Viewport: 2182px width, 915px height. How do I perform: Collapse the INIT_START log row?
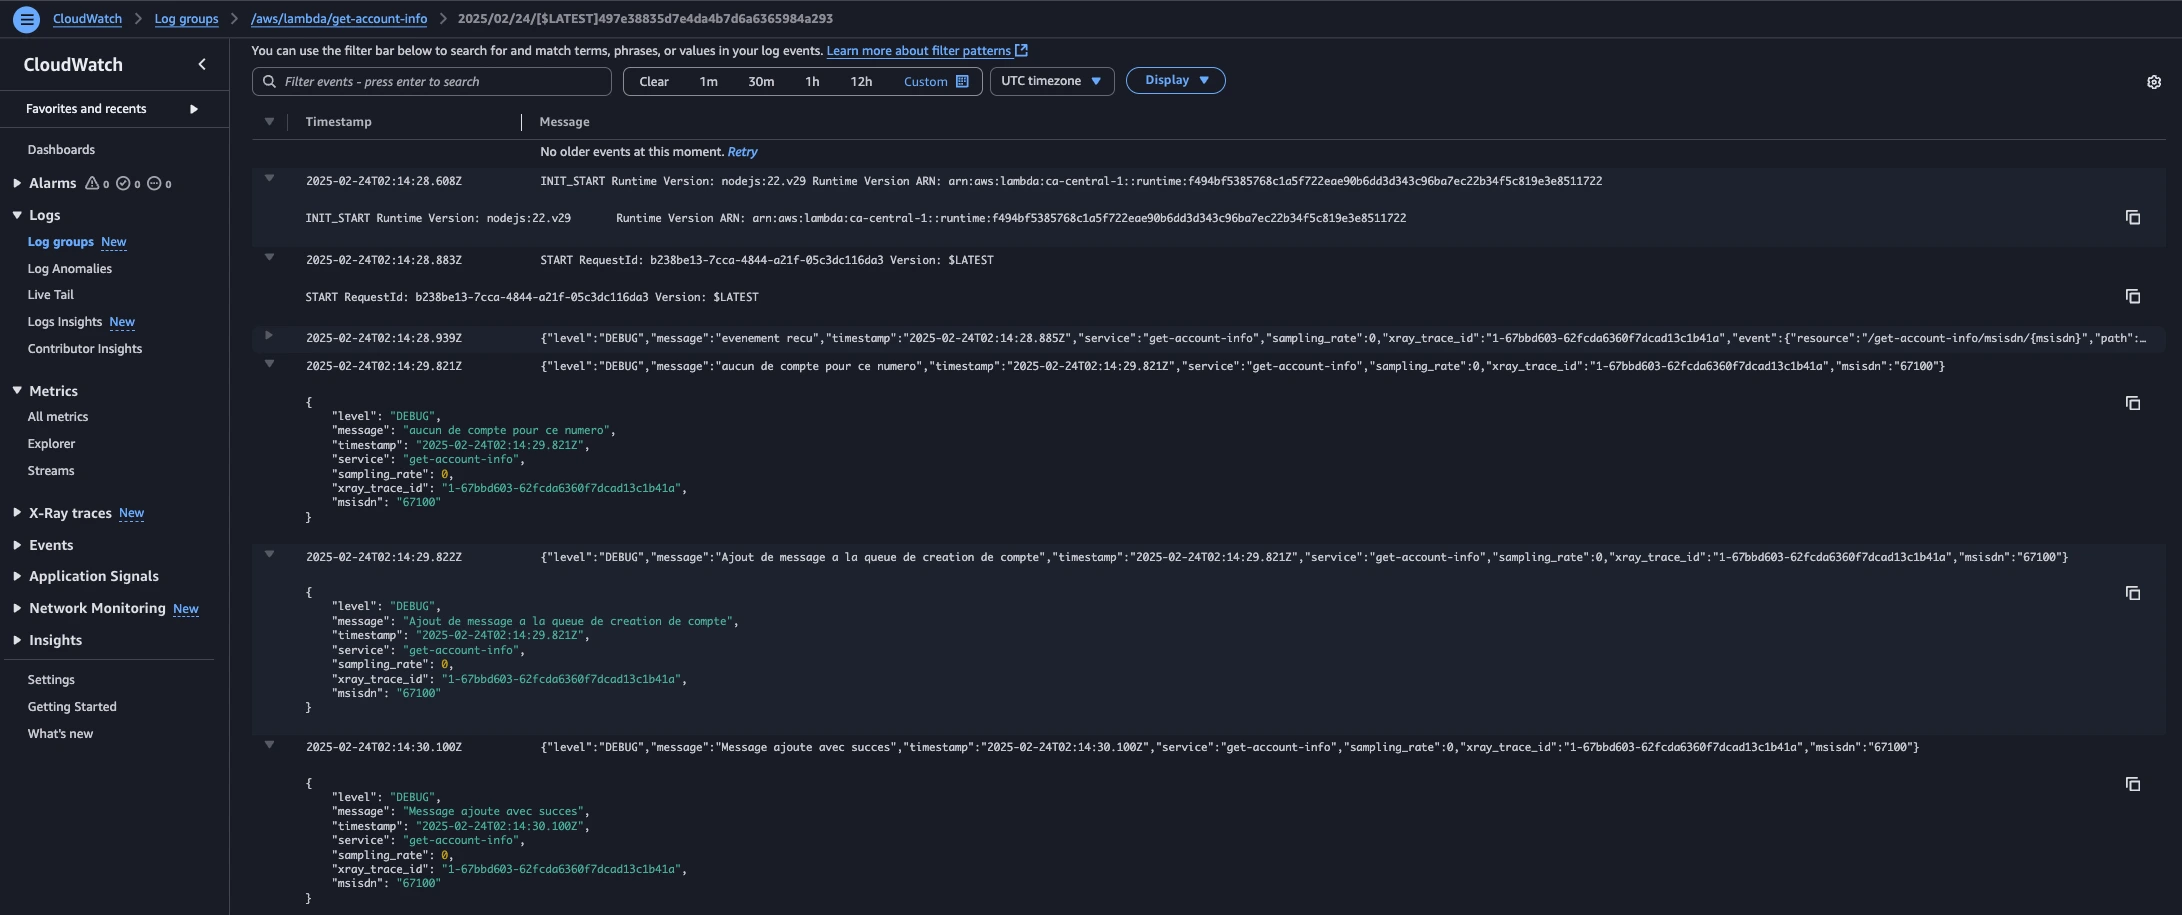coord(269,179)
